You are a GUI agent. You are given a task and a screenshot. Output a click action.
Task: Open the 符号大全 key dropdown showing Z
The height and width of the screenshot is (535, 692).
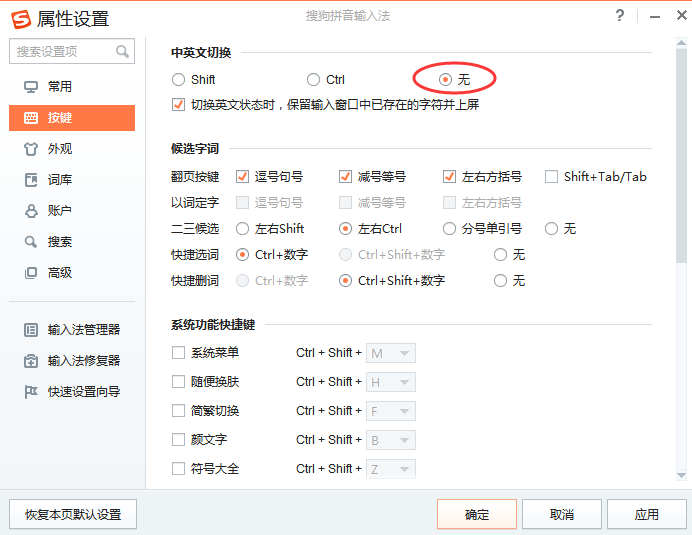coord(391,469)
